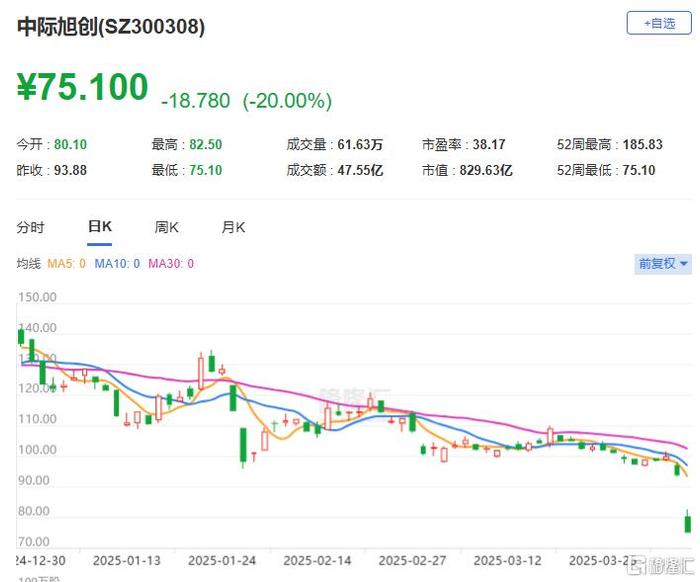700x582 pixels.
Task: Click 52周最低 value 75.10
Action: click(x=639, y=170)
